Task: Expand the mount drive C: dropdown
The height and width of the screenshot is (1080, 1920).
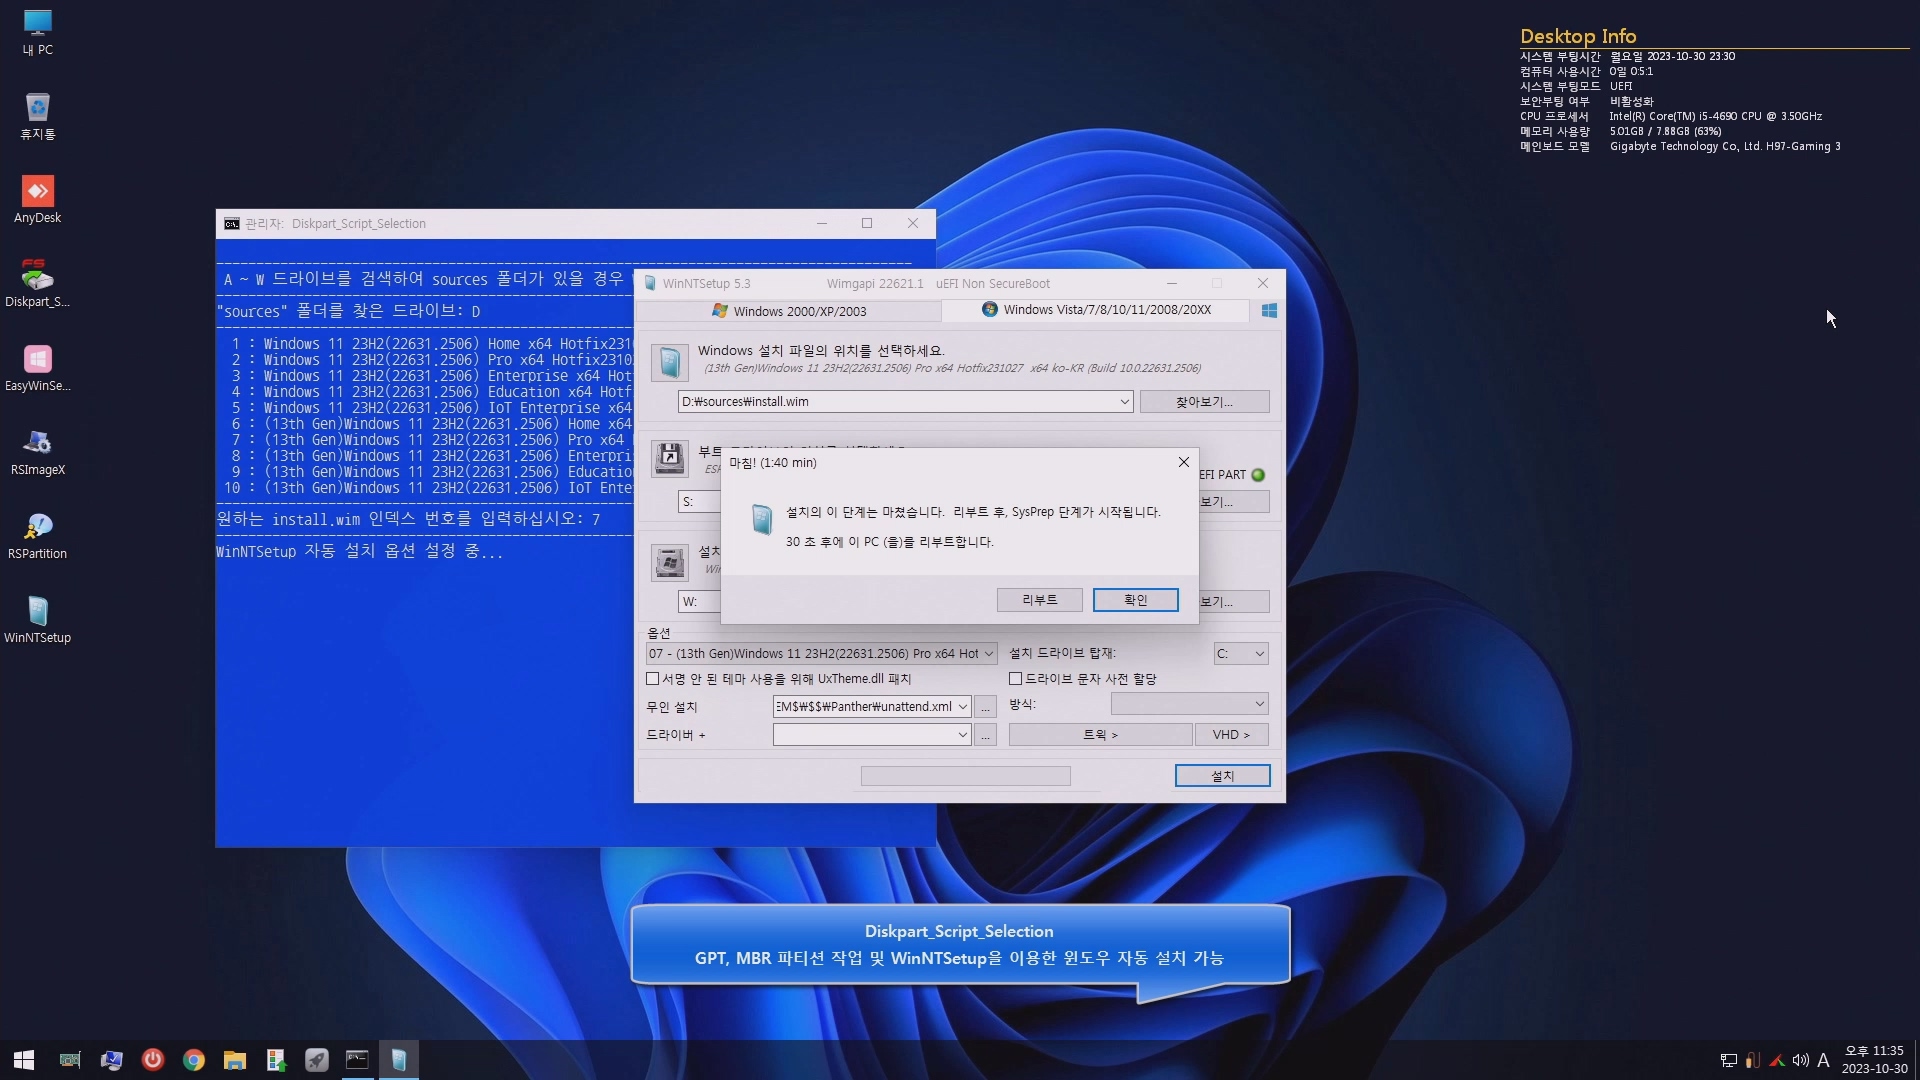Action: coord(1259,654)
